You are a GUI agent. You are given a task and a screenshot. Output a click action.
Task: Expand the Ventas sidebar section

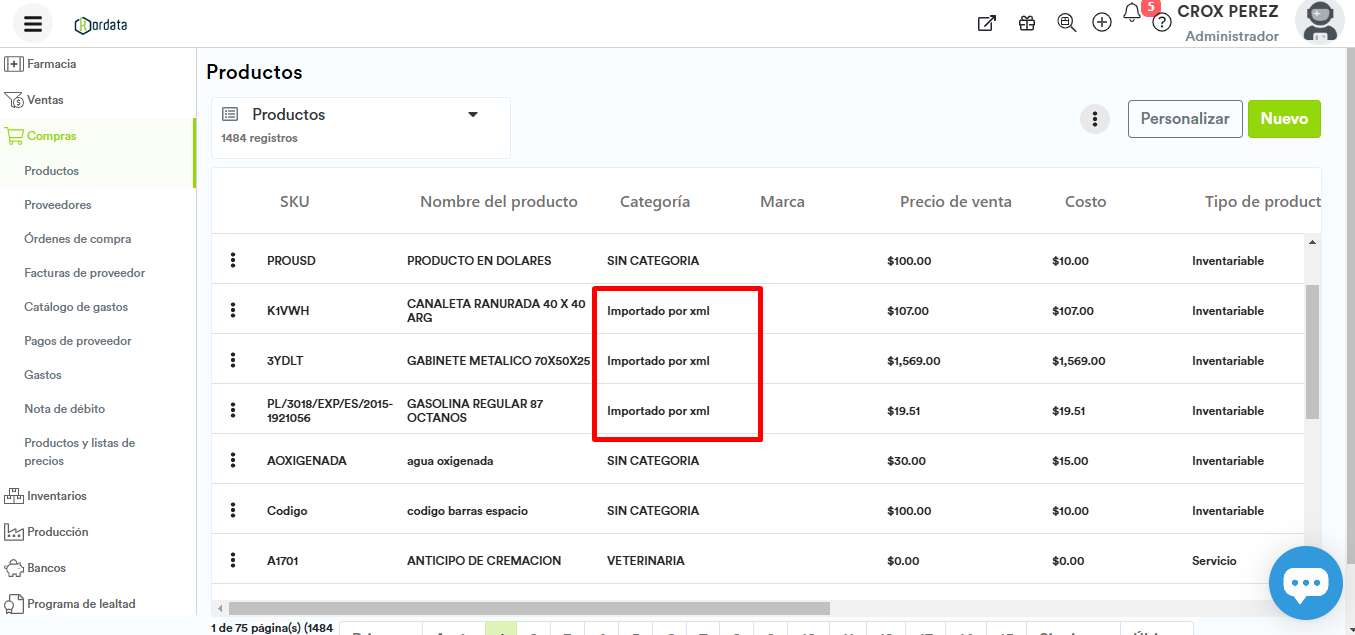pos(45,100)
